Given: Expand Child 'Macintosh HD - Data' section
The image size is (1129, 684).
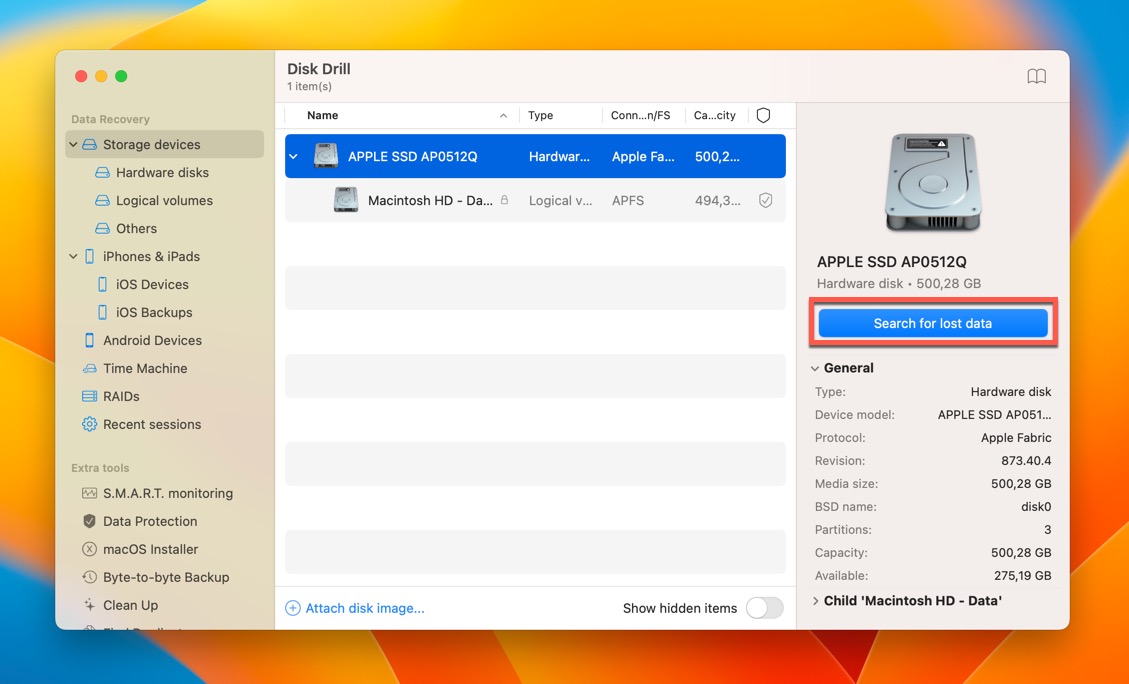Looking at the screenshot, I should pos(814,600).
